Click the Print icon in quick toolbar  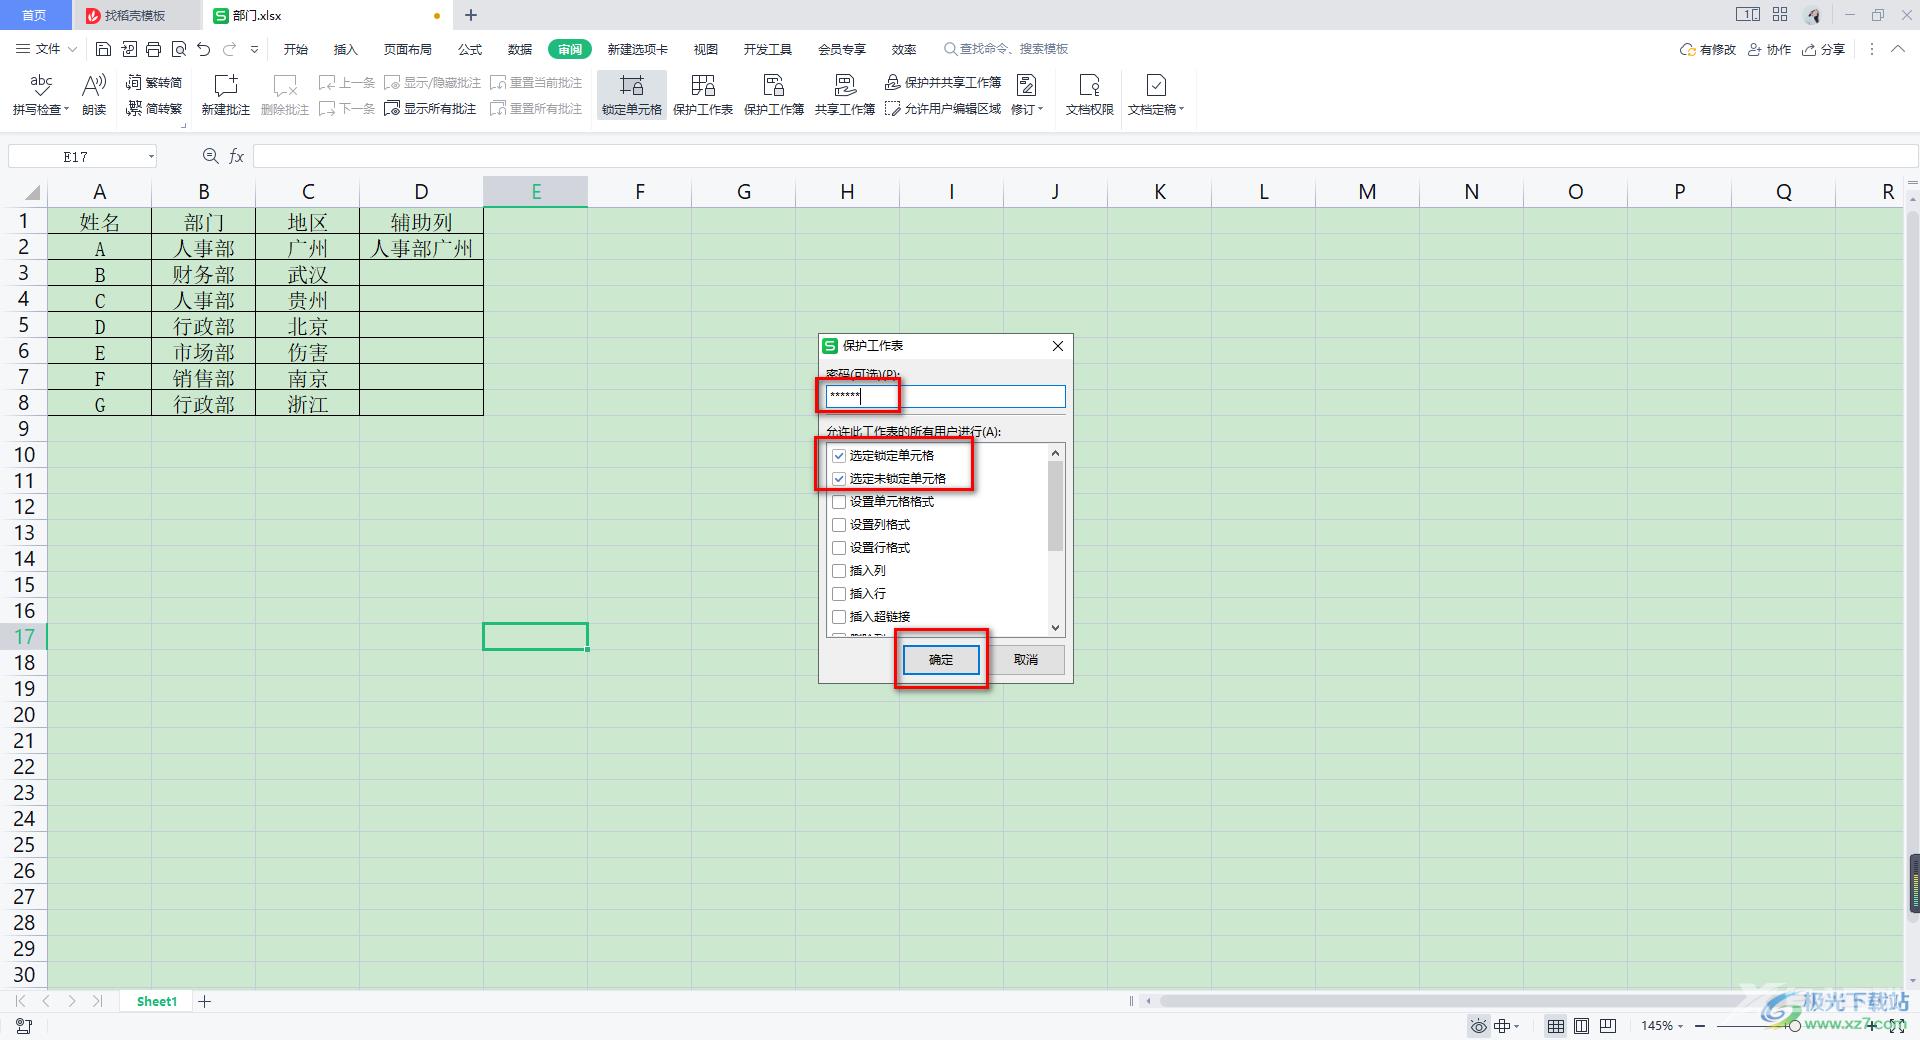coord(153,49)
